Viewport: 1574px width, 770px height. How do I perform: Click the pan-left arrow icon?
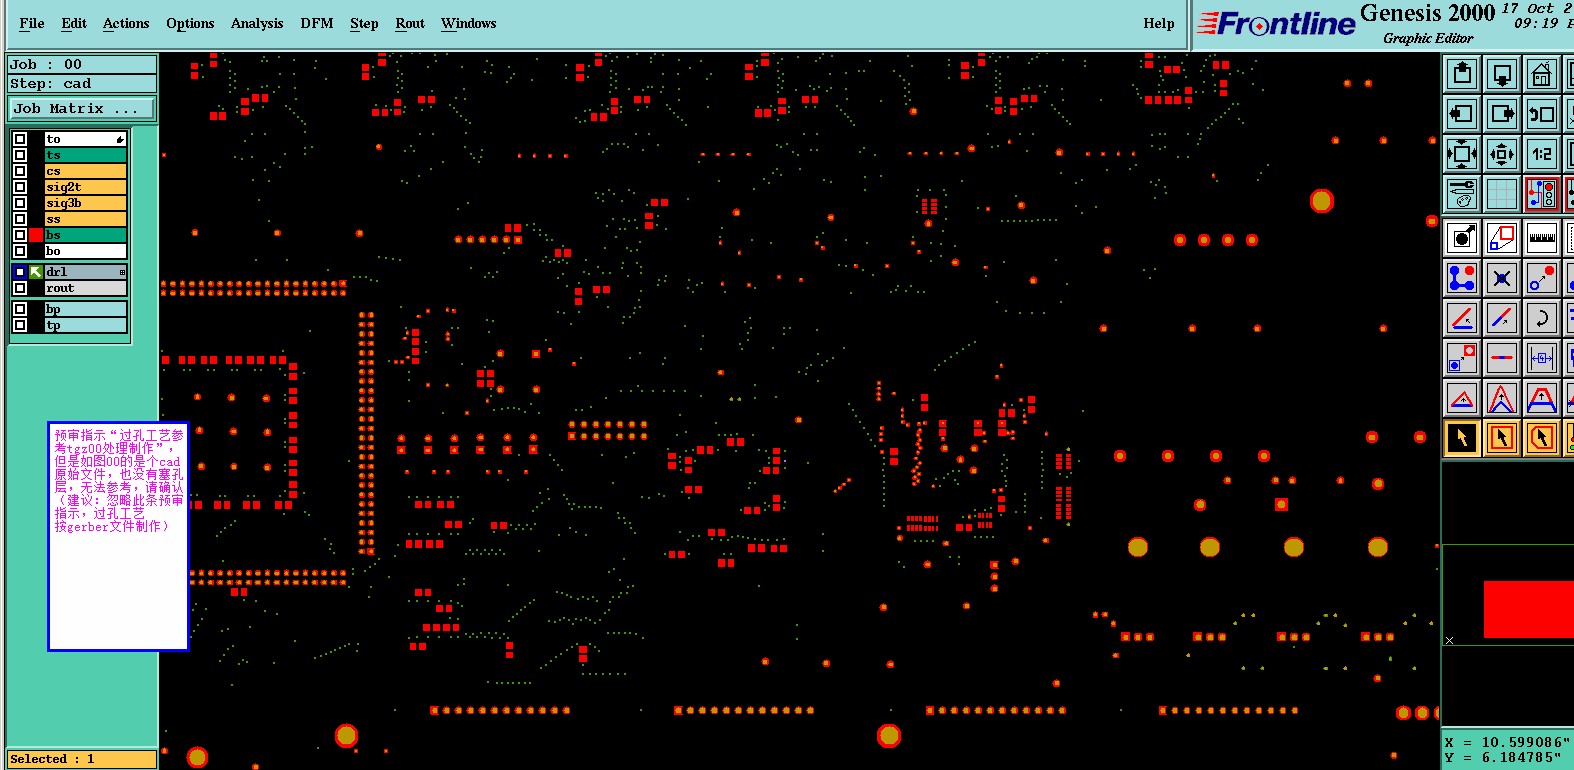[x=1462, y=114]
